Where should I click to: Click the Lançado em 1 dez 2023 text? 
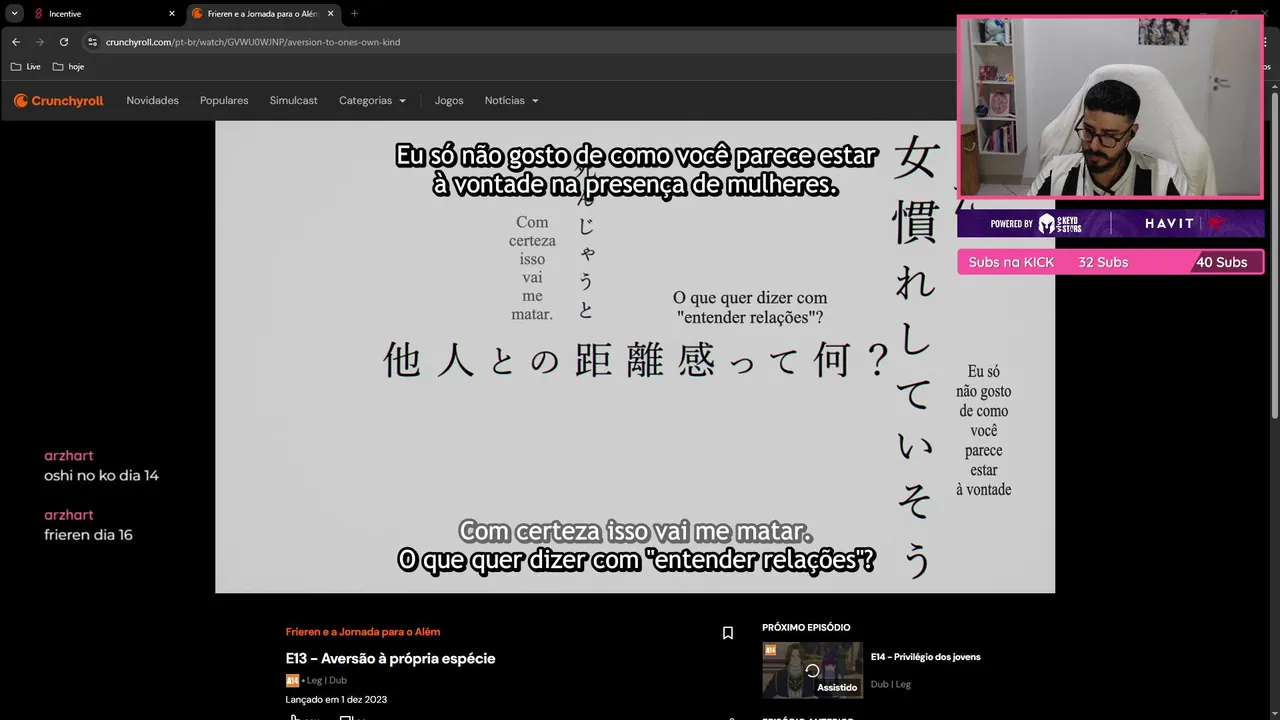click(x=336, y=700)
